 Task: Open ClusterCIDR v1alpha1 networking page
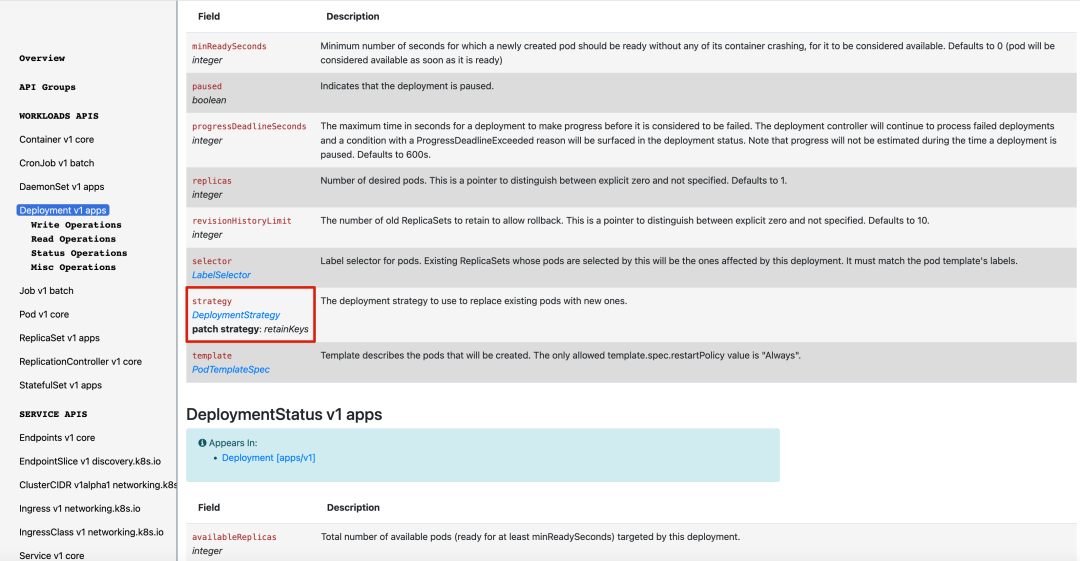click(x=98, y=485)
